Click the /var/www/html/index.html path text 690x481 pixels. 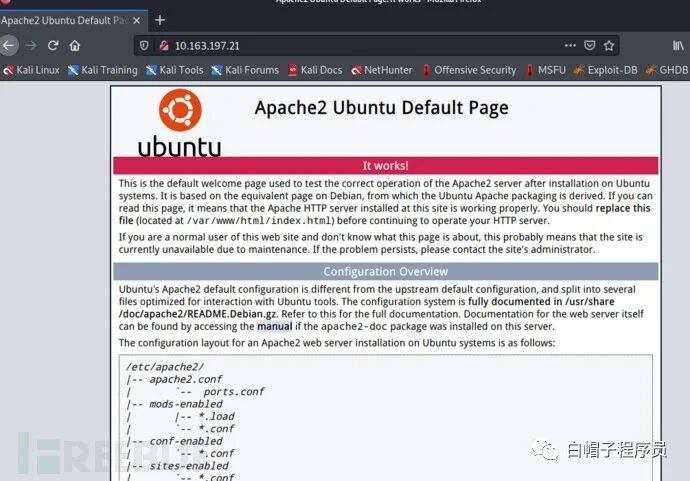(x=261, y=221)
